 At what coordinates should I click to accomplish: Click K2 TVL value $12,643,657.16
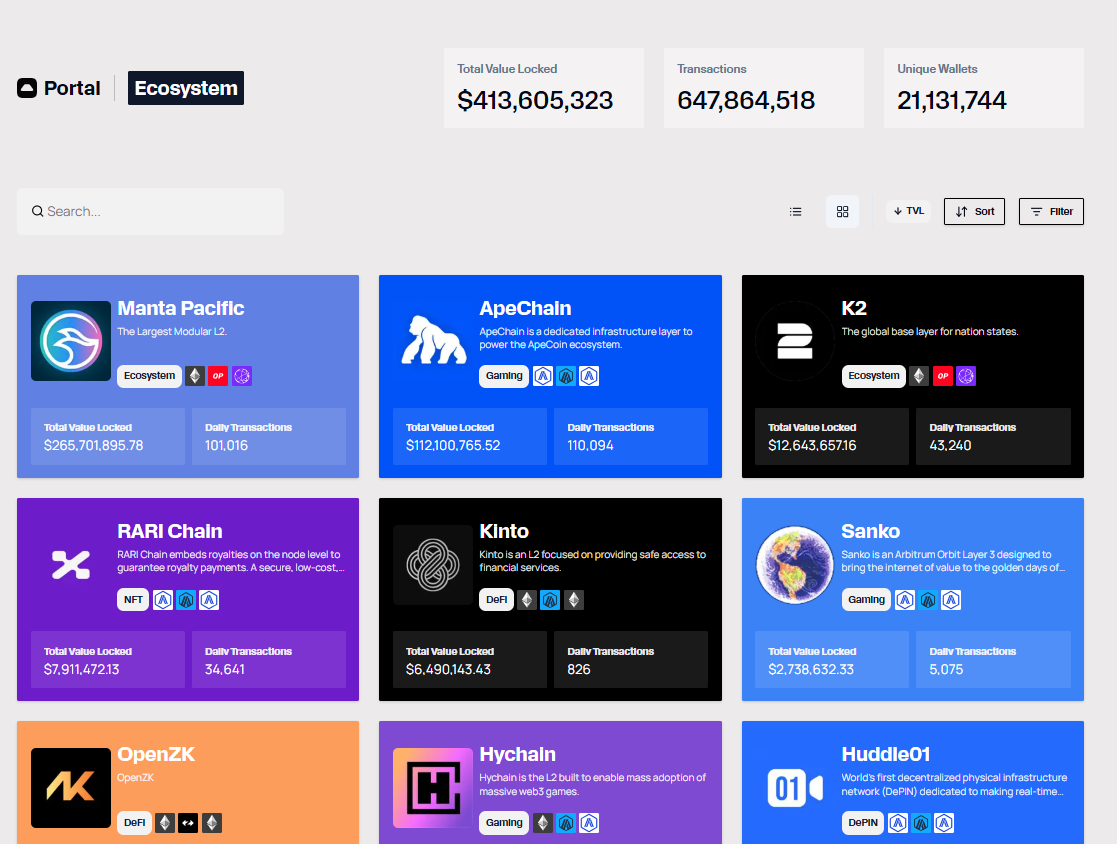coord(812,446)
